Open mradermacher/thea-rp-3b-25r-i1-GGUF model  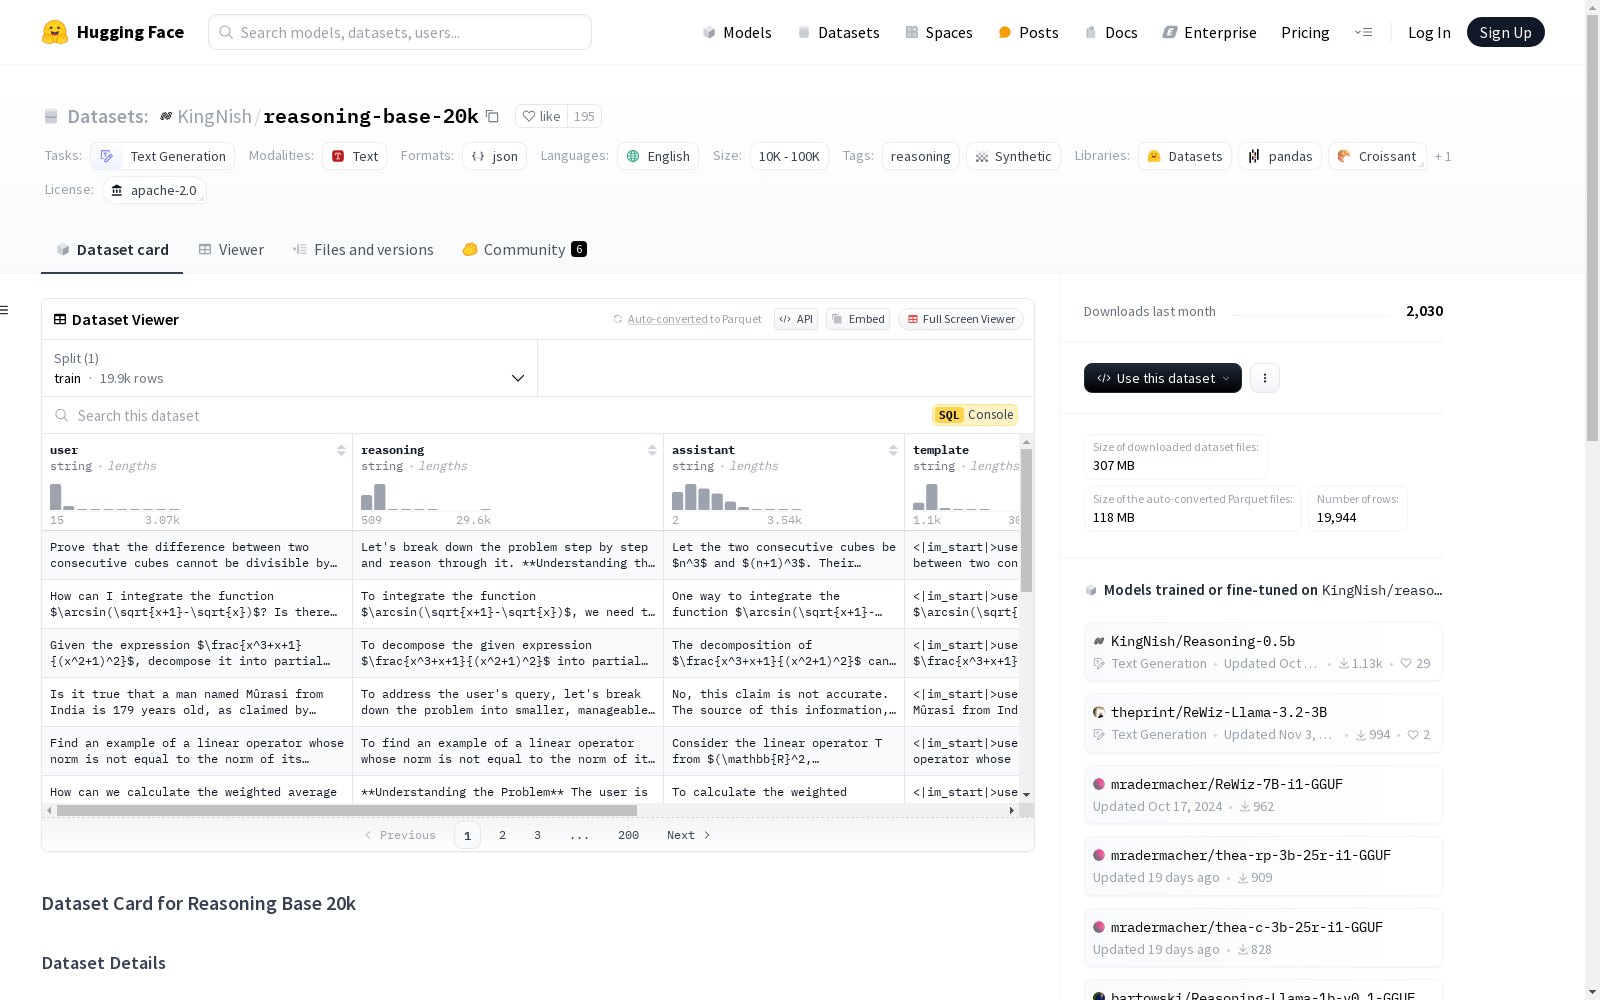point(1263,866)
